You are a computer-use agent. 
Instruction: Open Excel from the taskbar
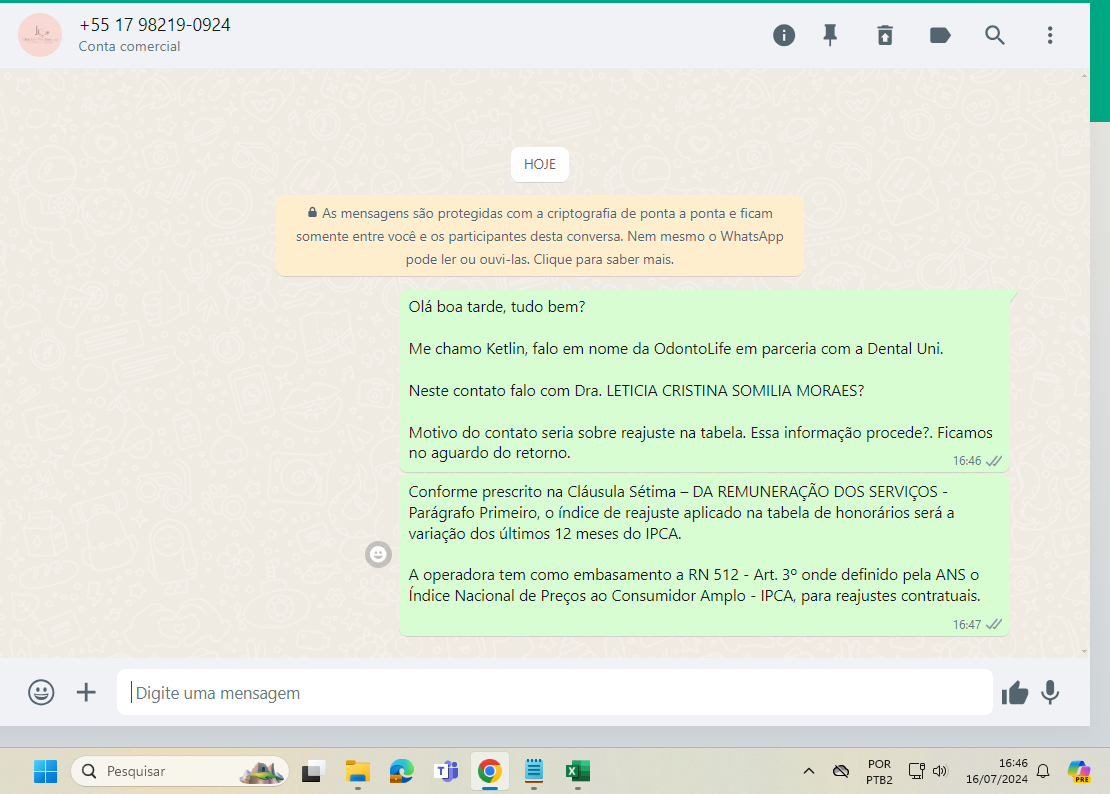(578, 771)
